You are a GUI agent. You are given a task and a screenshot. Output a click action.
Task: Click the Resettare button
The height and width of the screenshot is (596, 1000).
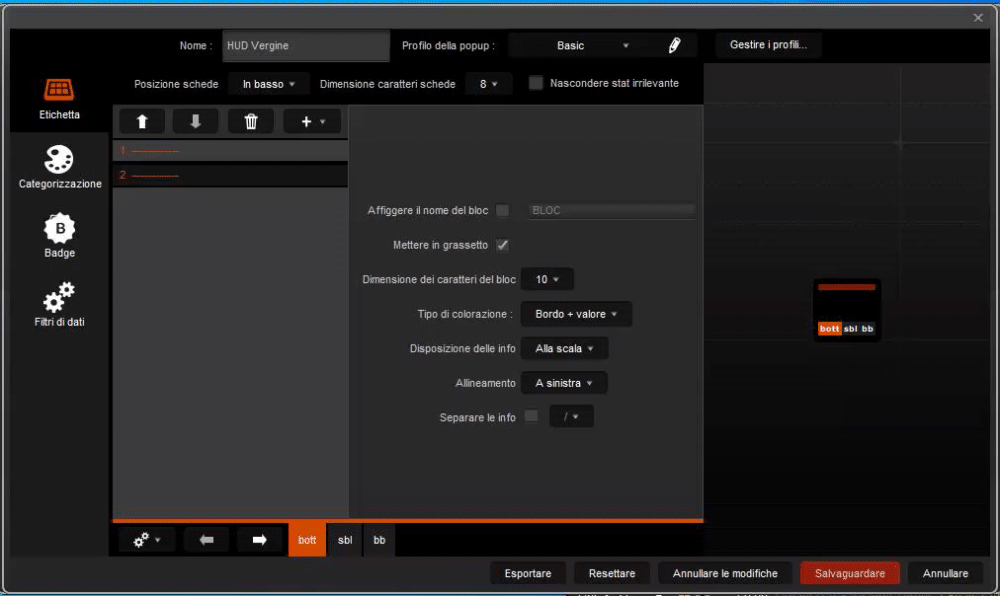point(612,573)
